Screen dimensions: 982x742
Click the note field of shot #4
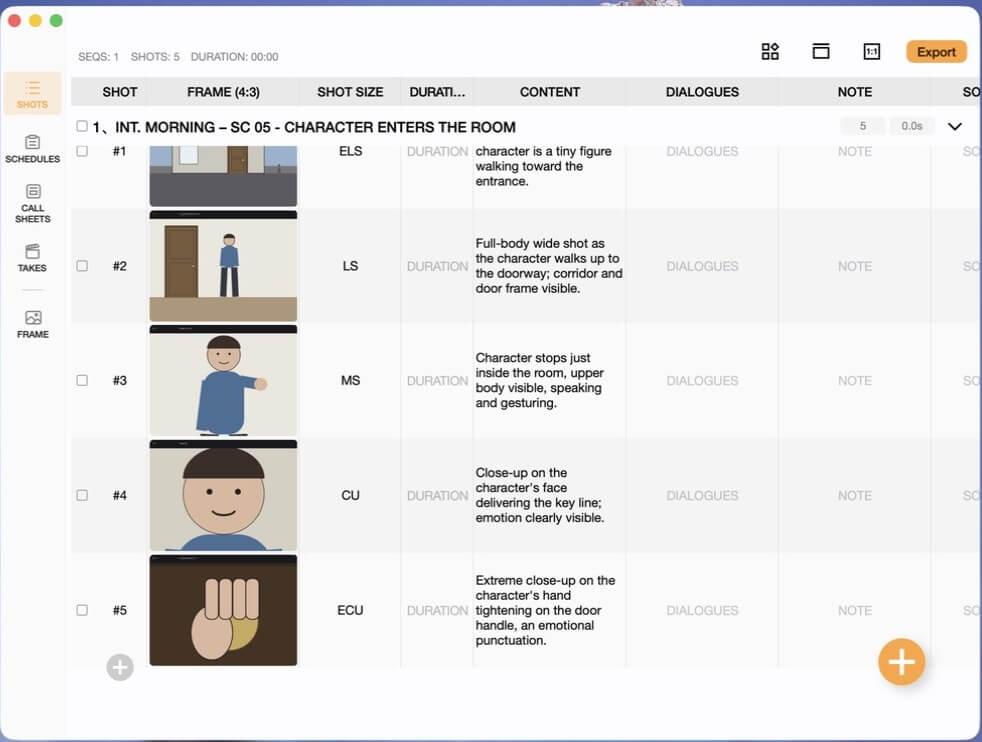[x=855, y=495]
